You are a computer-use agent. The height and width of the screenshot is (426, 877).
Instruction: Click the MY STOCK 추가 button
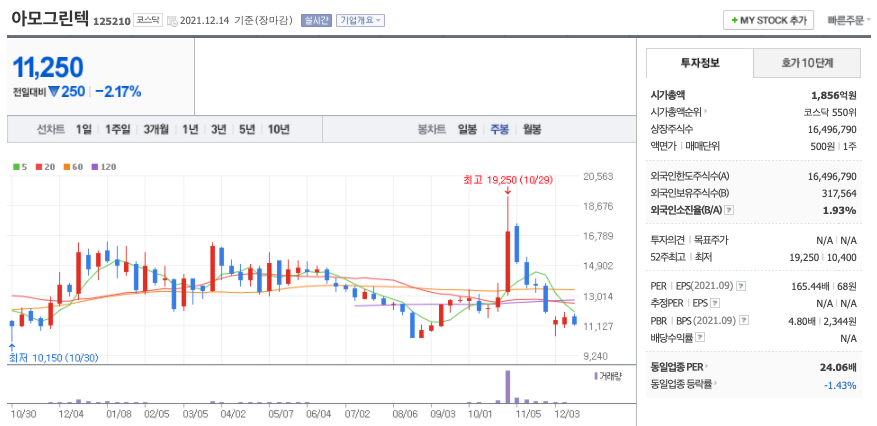[x=768, y=21]
